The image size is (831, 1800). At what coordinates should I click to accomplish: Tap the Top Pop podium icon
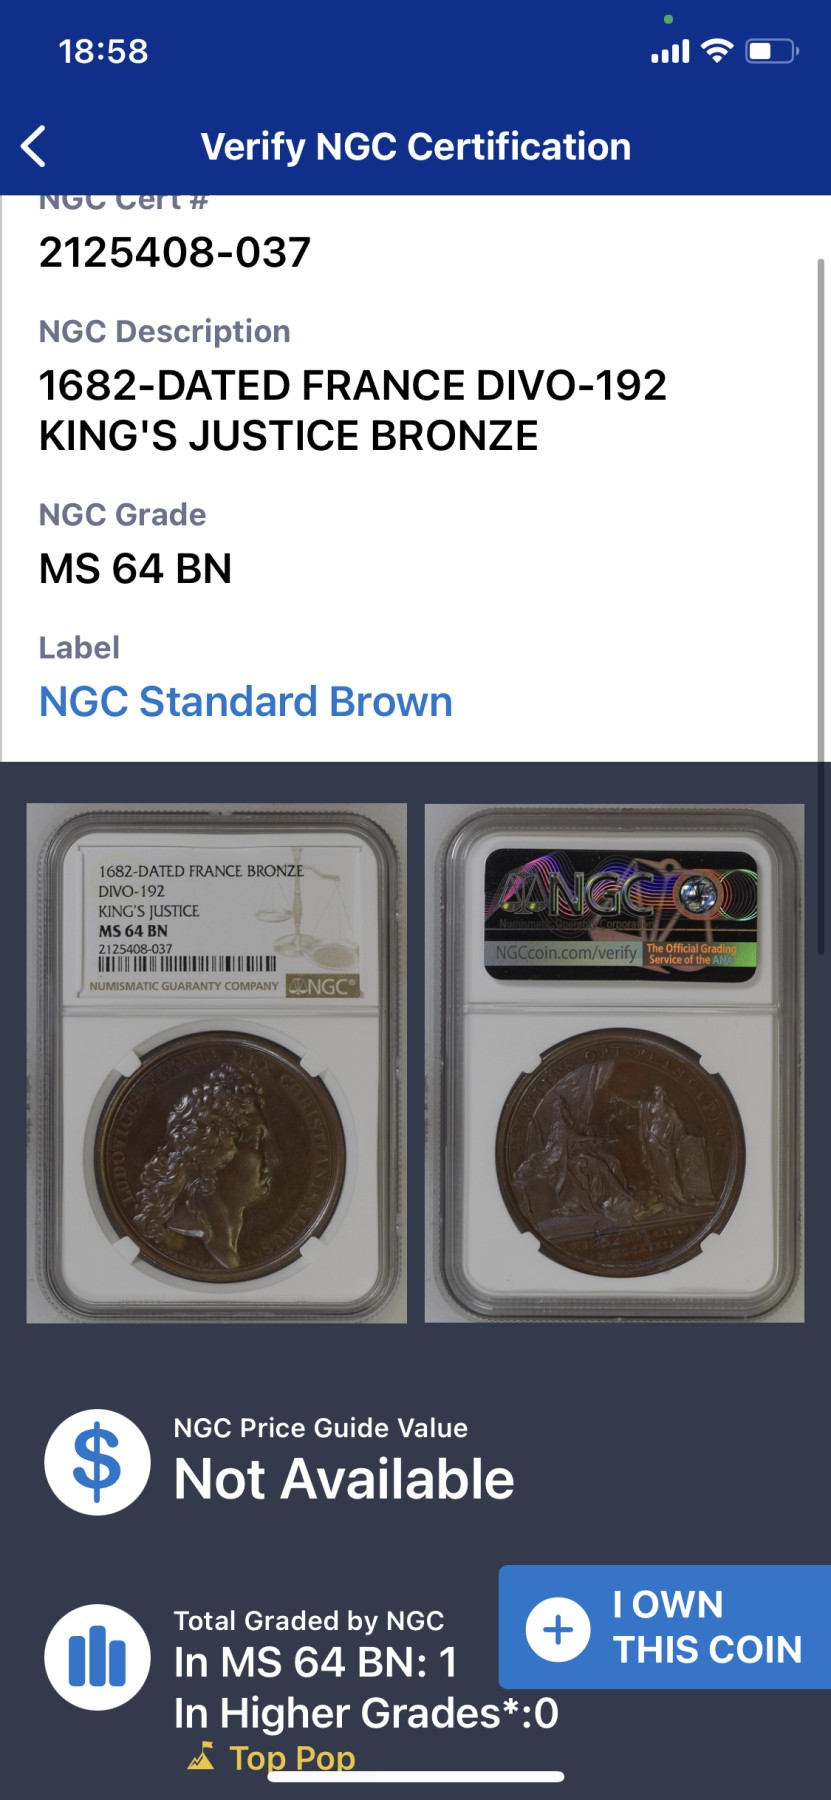(x=201, y=1756)
